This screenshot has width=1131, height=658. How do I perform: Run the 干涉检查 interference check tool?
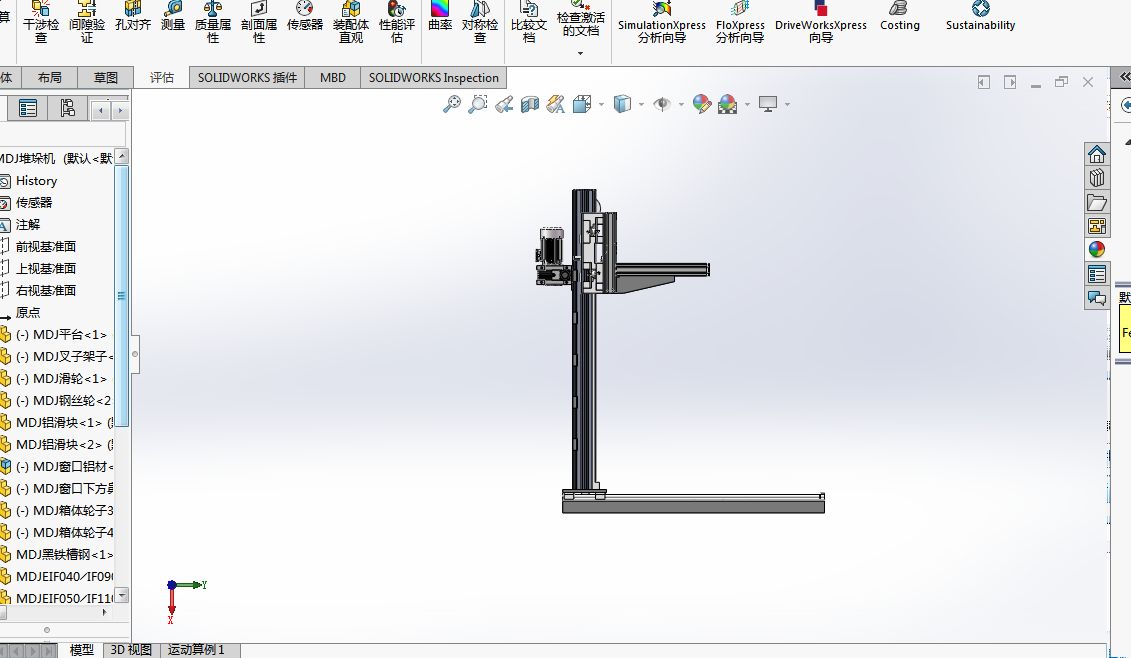click(41, 22)
